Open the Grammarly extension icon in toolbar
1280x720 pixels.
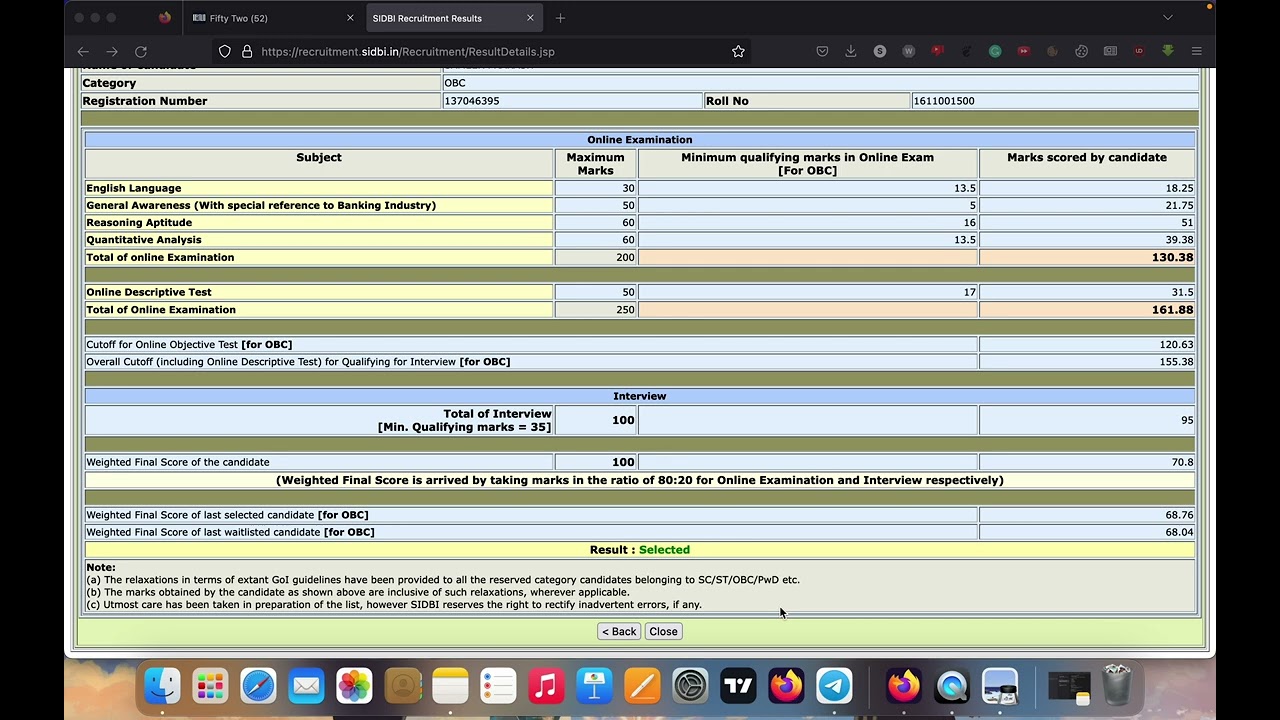tap(995, 51)
